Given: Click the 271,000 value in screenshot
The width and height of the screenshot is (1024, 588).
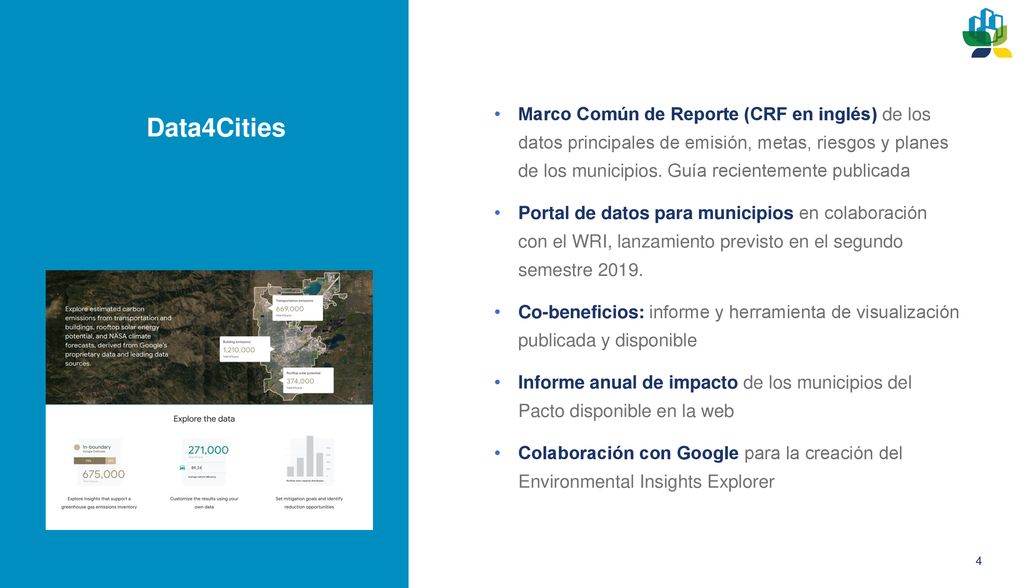Looking at the screenshot, I should pos(208,450).
